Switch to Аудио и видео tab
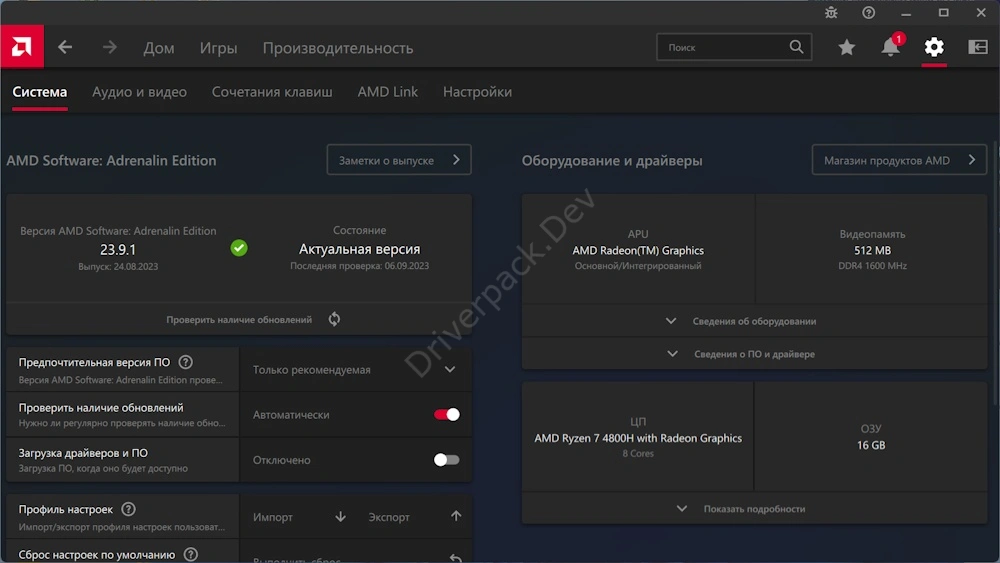Viewport: 1000px width, 563px height. (x=139, y=92)
